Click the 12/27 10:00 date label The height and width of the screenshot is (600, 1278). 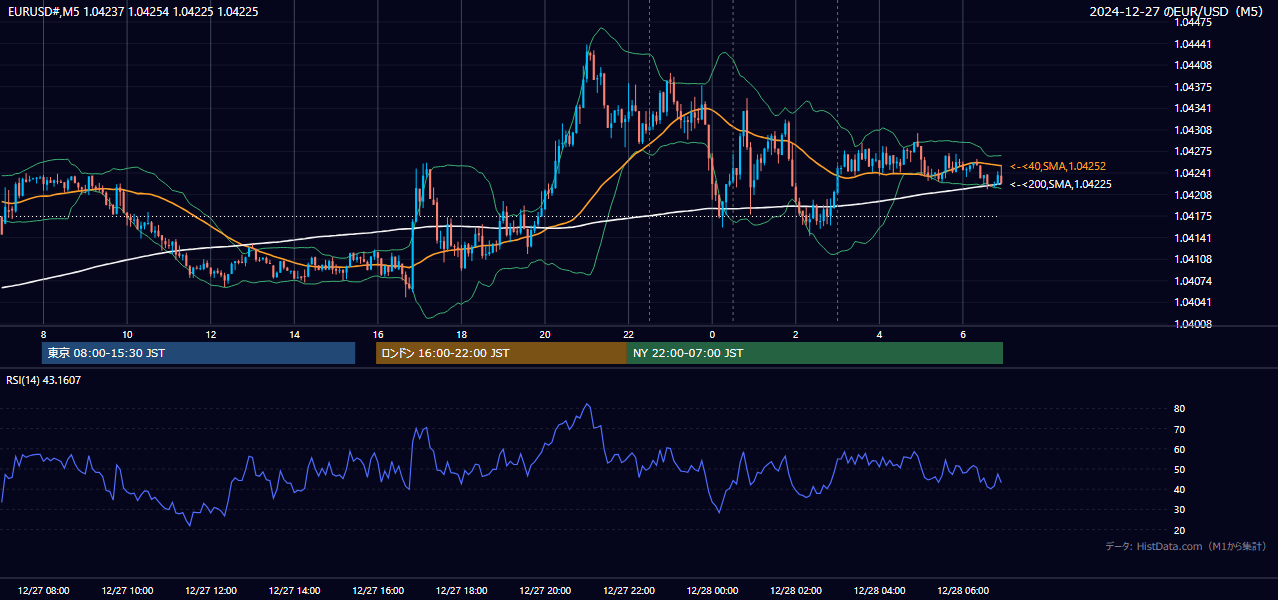[x=127, y=591]
